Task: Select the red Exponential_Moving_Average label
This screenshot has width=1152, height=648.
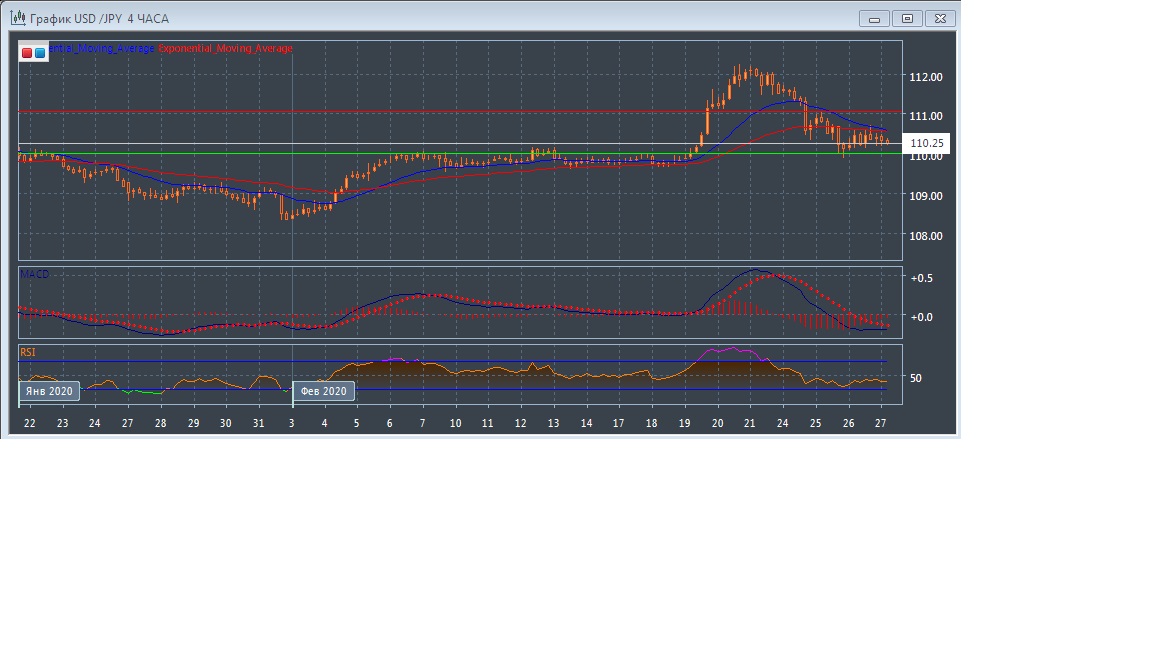Action: pyautogui.click(x=226, y=48)
